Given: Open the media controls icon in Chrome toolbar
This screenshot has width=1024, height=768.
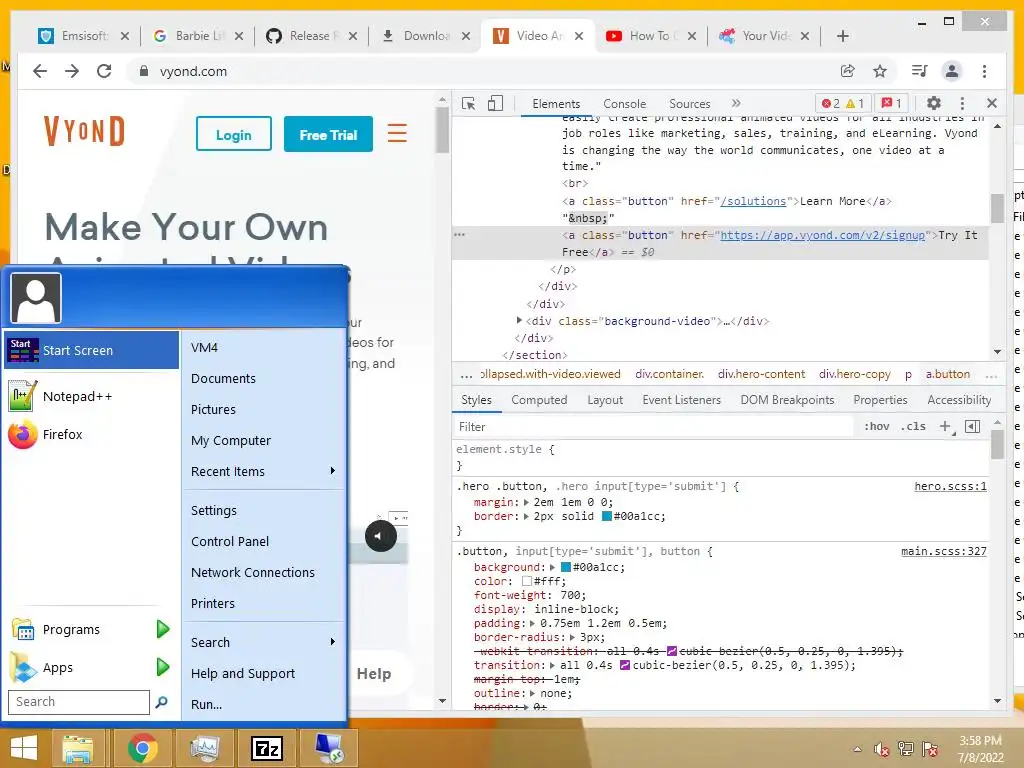Looking at the screenshot, I should point(920,71).
